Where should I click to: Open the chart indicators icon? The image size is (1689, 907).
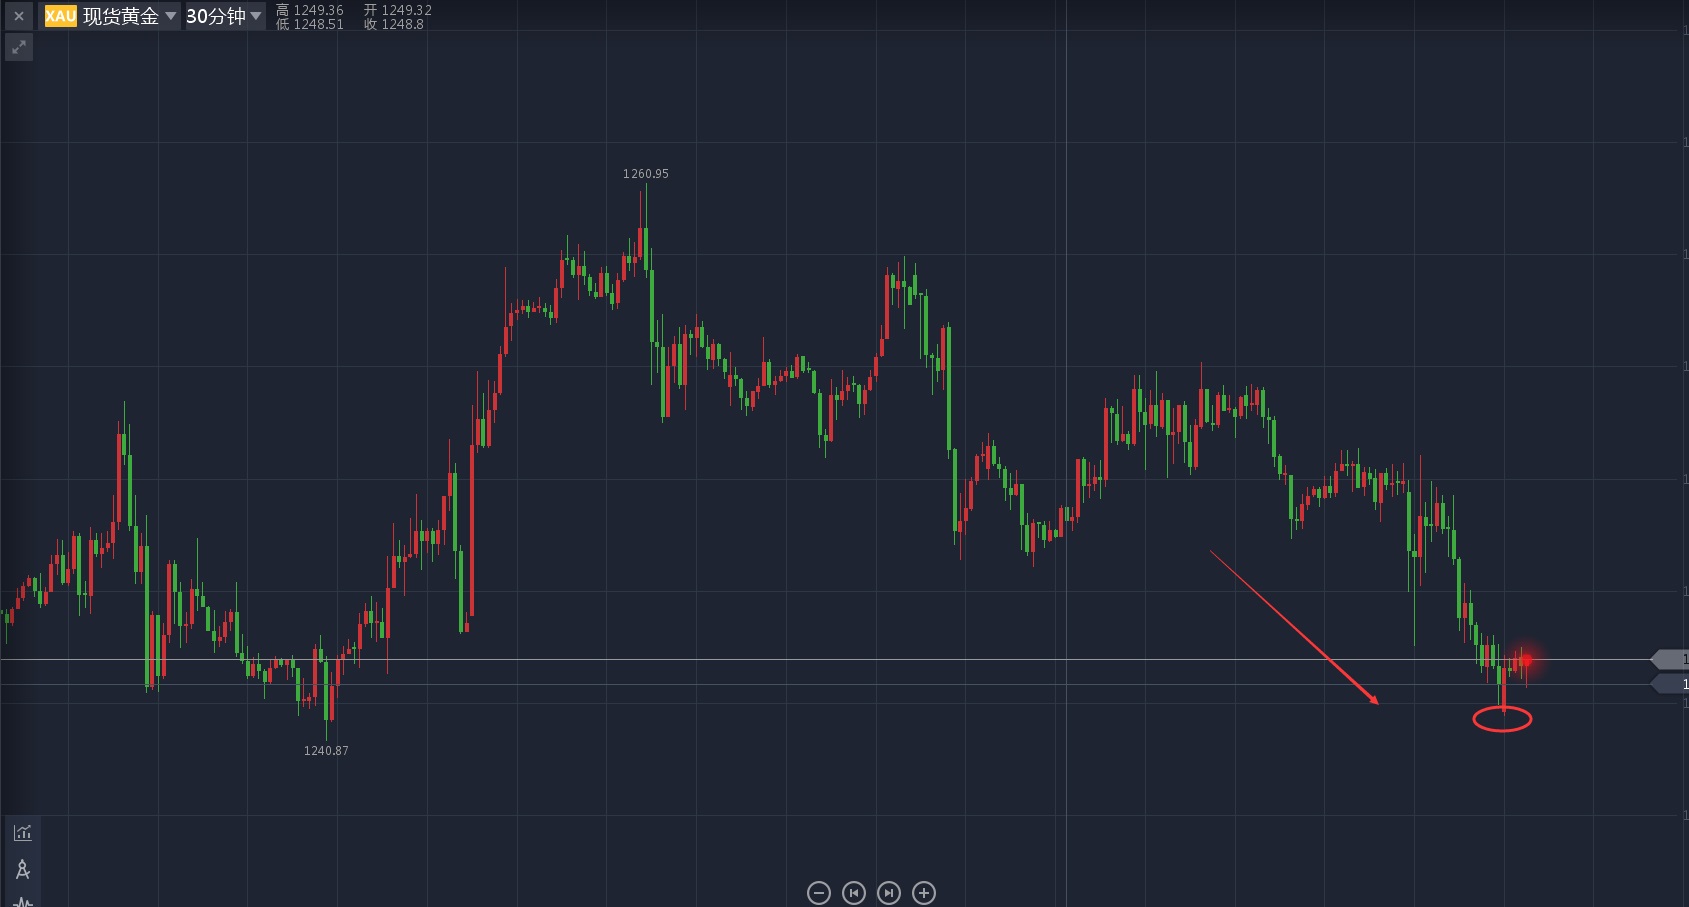coord(23,832)
